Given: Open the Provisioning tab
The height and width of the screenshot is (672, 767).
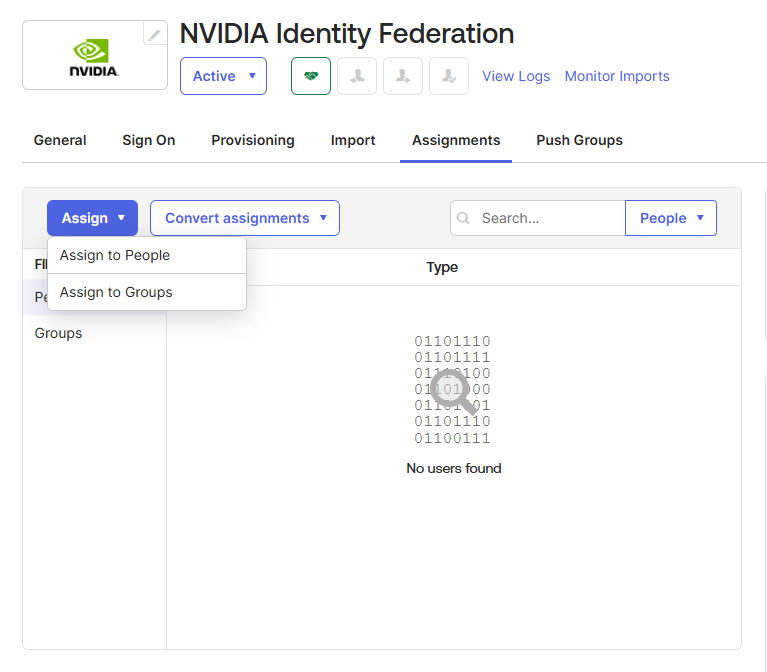Looking at the screenshot, I should point(253,140).
